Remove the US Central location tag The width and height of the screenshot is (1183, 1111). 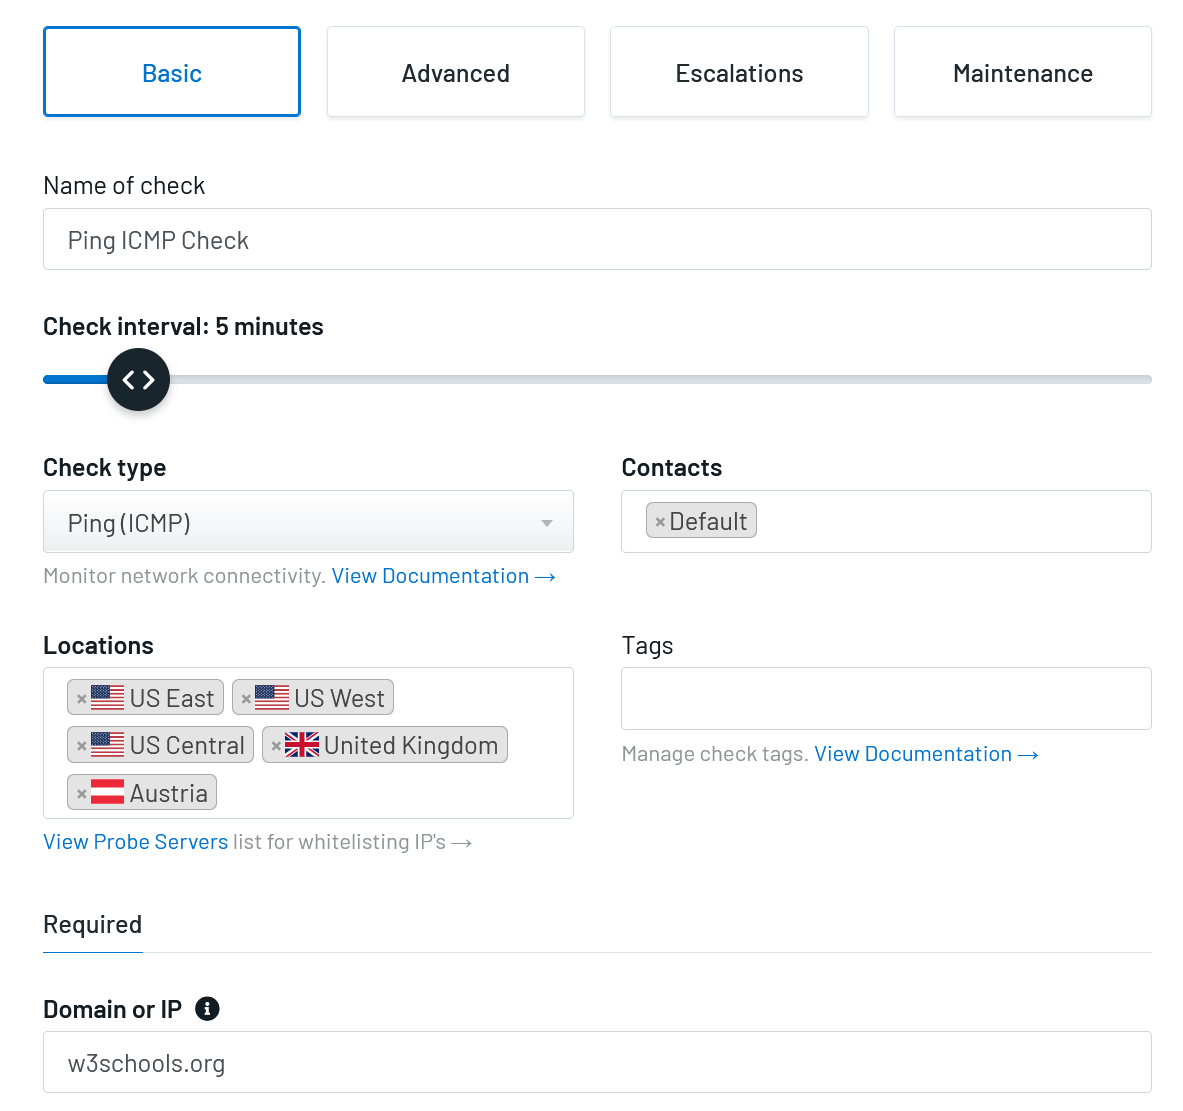pos(82,746)
